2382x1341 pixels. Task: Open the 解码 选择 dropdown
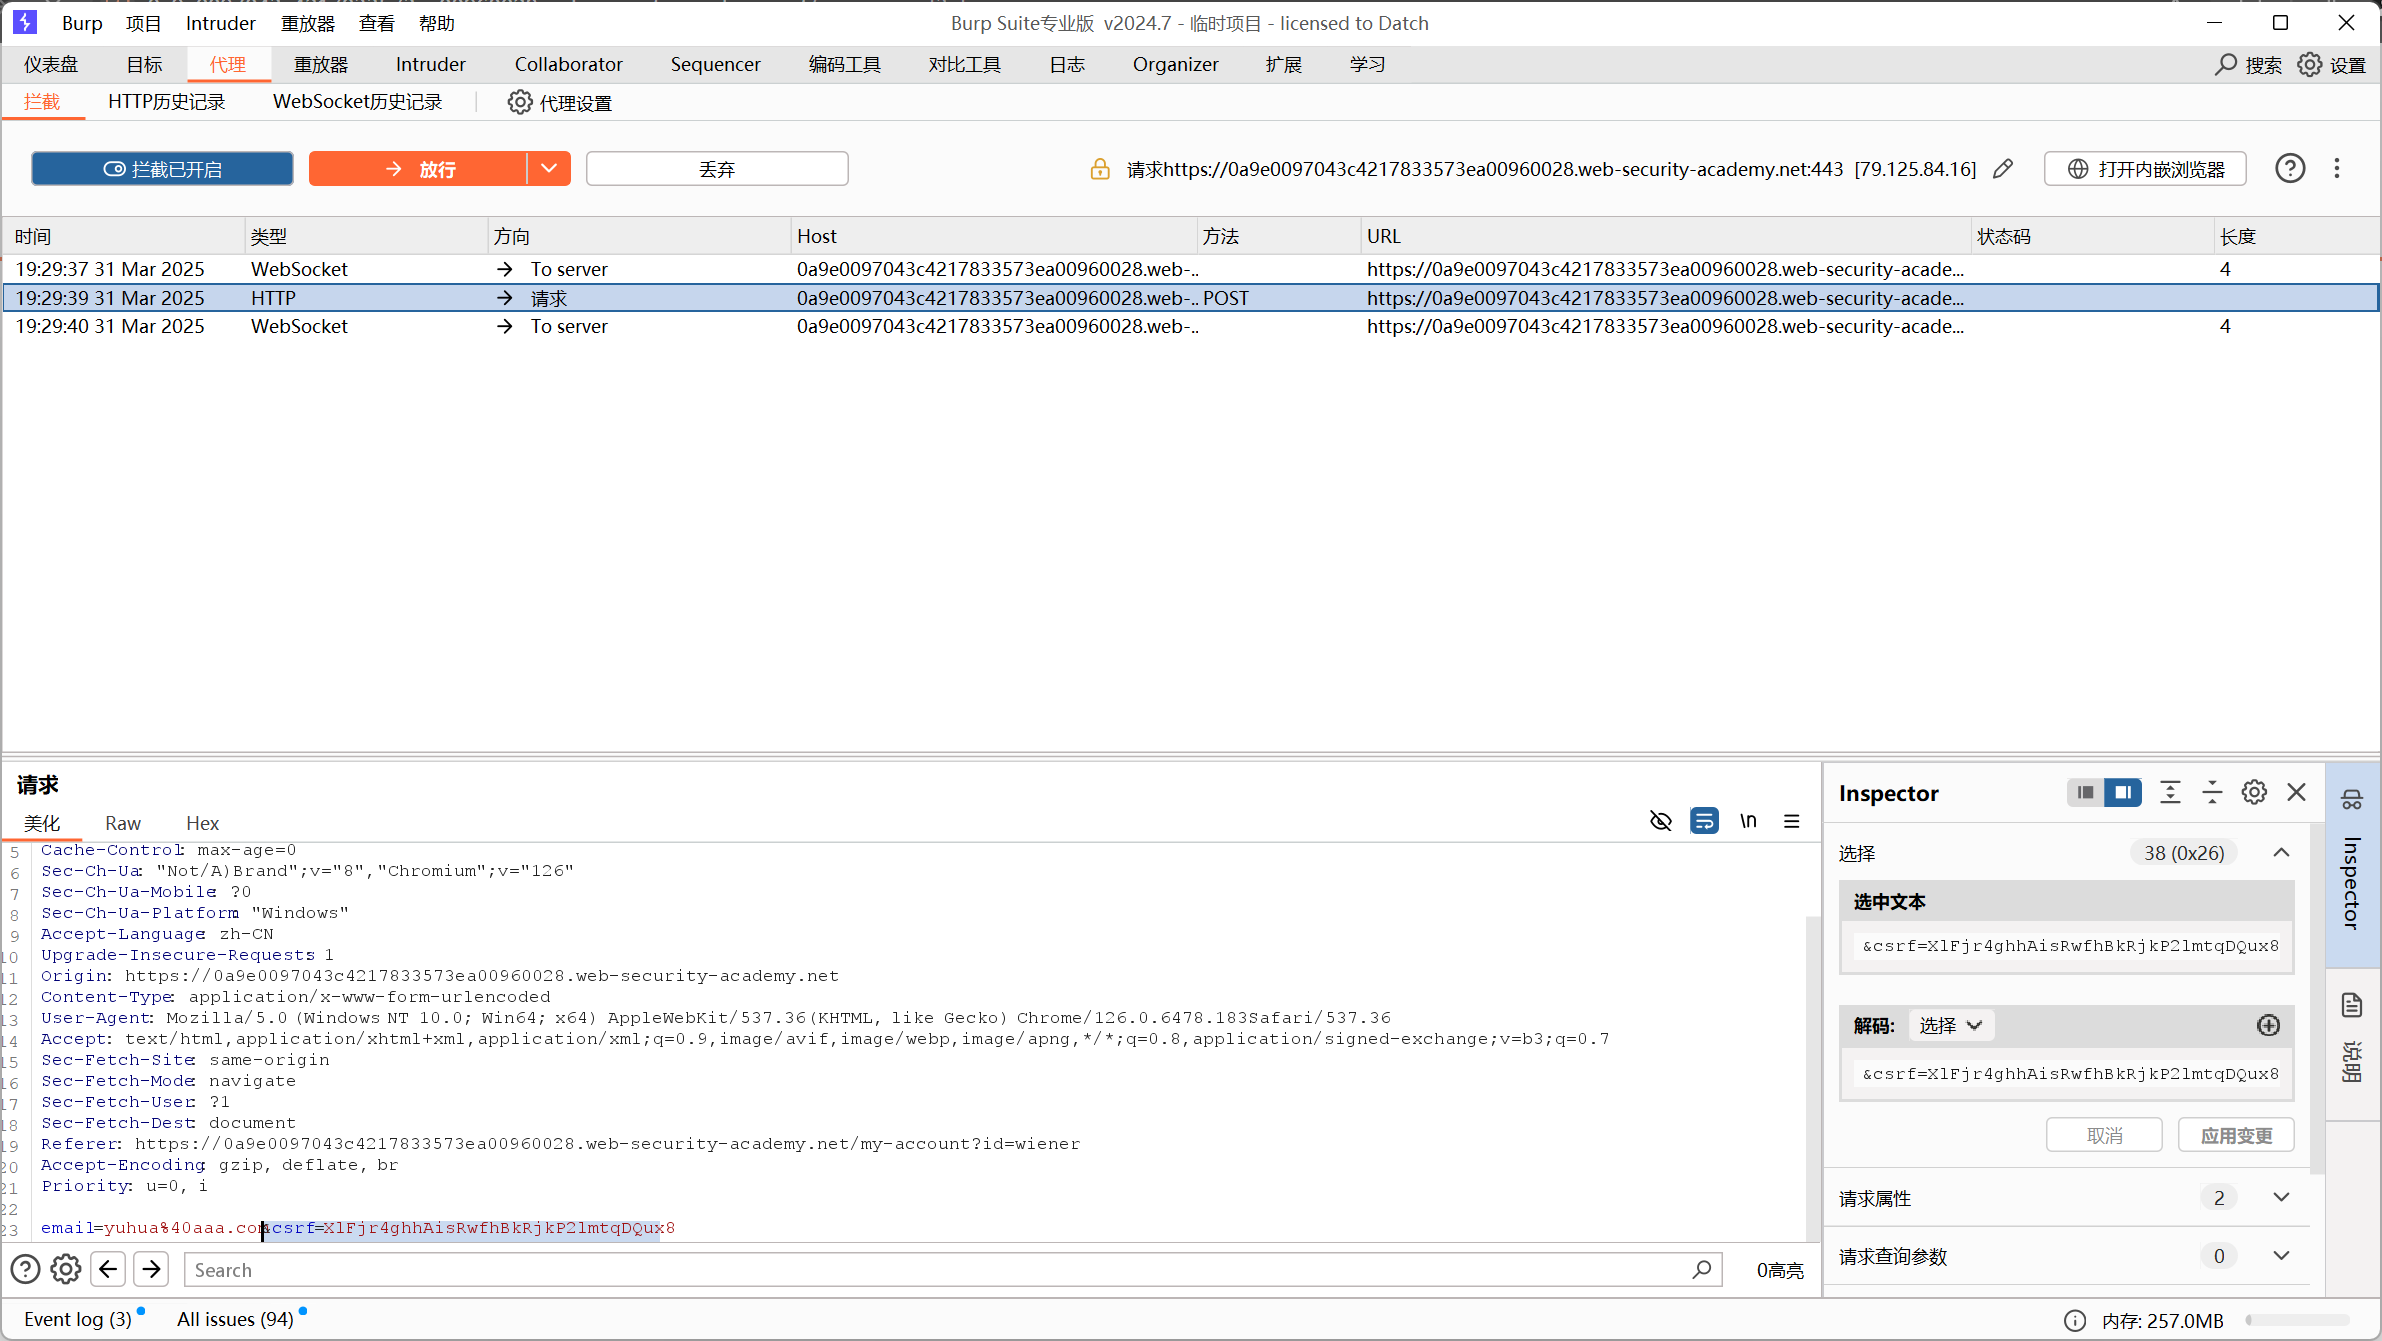1950,1025
